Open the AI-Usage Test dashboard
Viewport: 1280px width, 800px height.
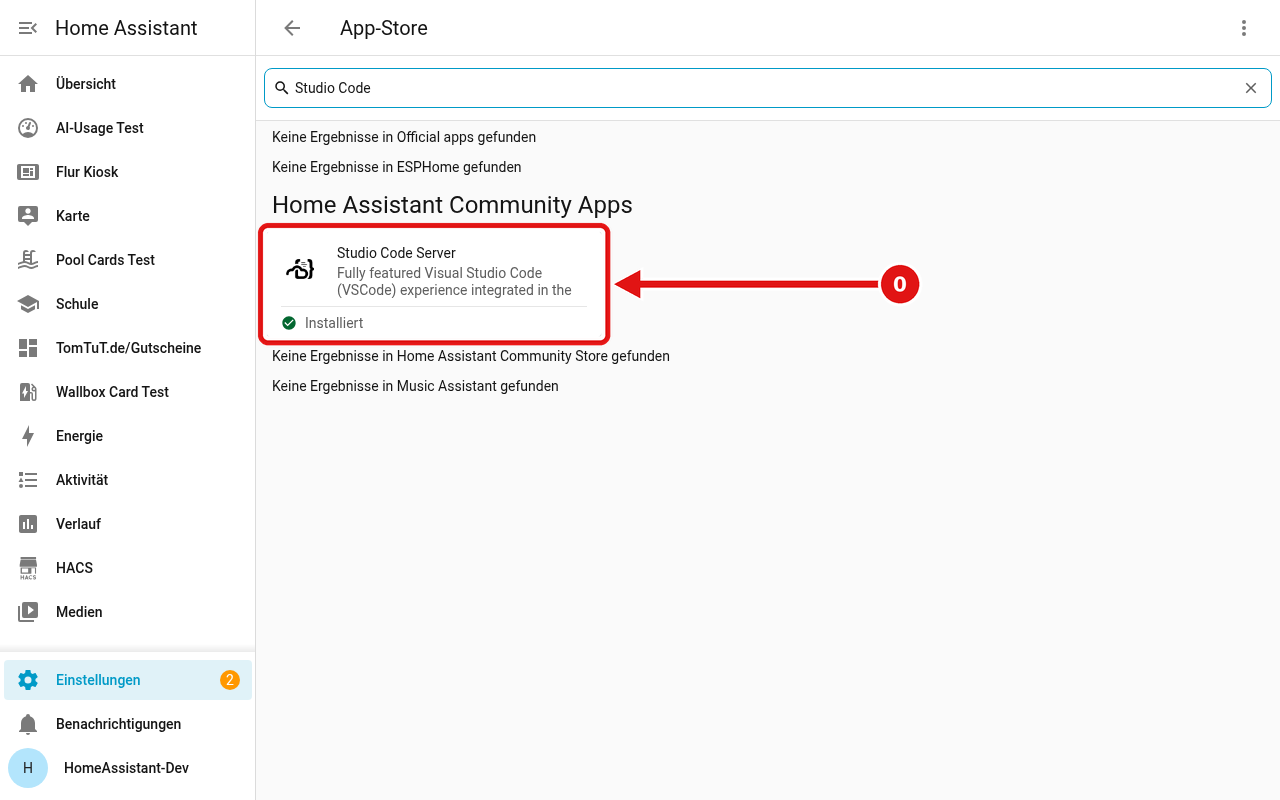(x=128, y=128)
